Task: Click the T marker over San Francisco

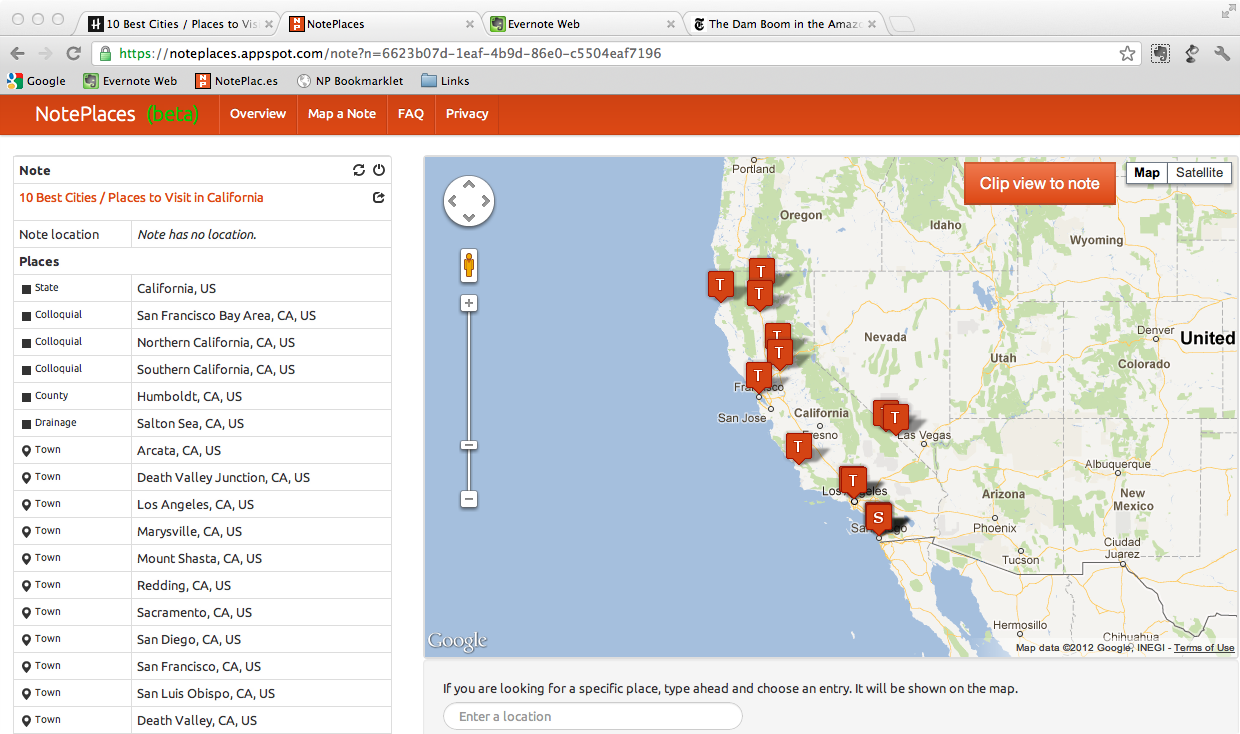Action: coord(759,378)
